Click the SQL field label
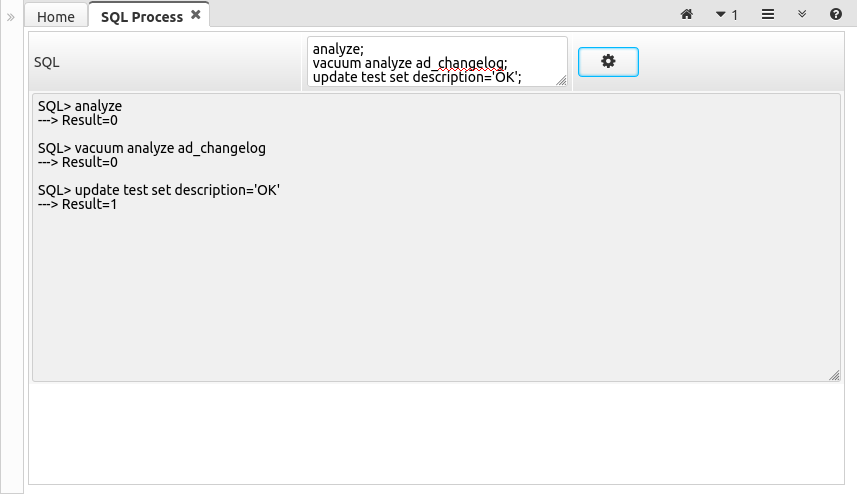 click(47, 62)
